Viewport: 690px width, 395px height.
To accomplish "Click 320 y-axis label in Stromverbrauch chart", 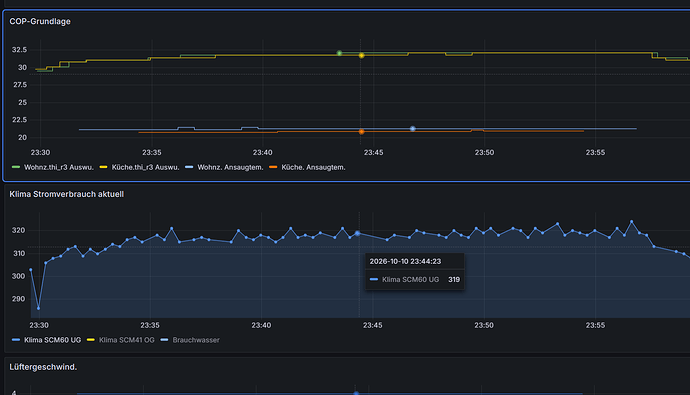I will pos(18,230).
